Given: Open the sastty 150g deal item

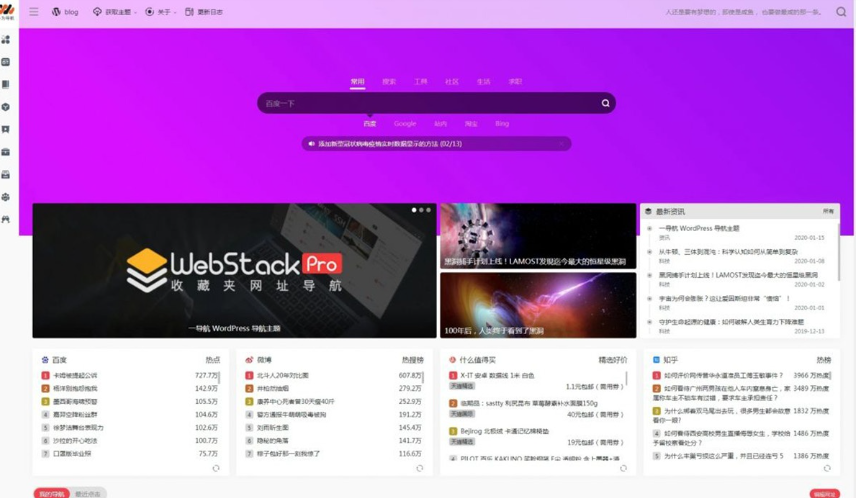Looking at the screenshot, I should click(529, 403).
